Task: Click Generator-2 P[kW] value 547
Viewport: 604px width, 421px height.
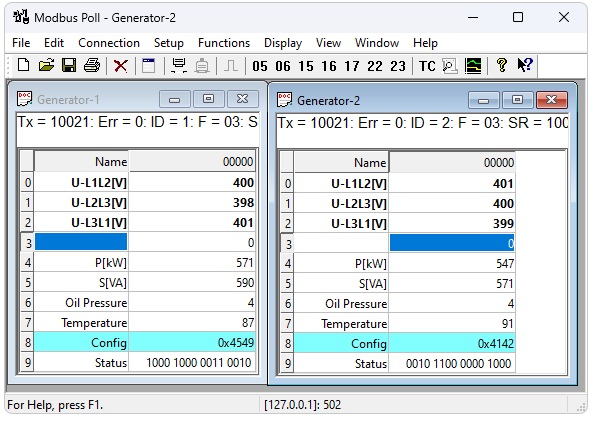Action: click(x=452, y=263)
